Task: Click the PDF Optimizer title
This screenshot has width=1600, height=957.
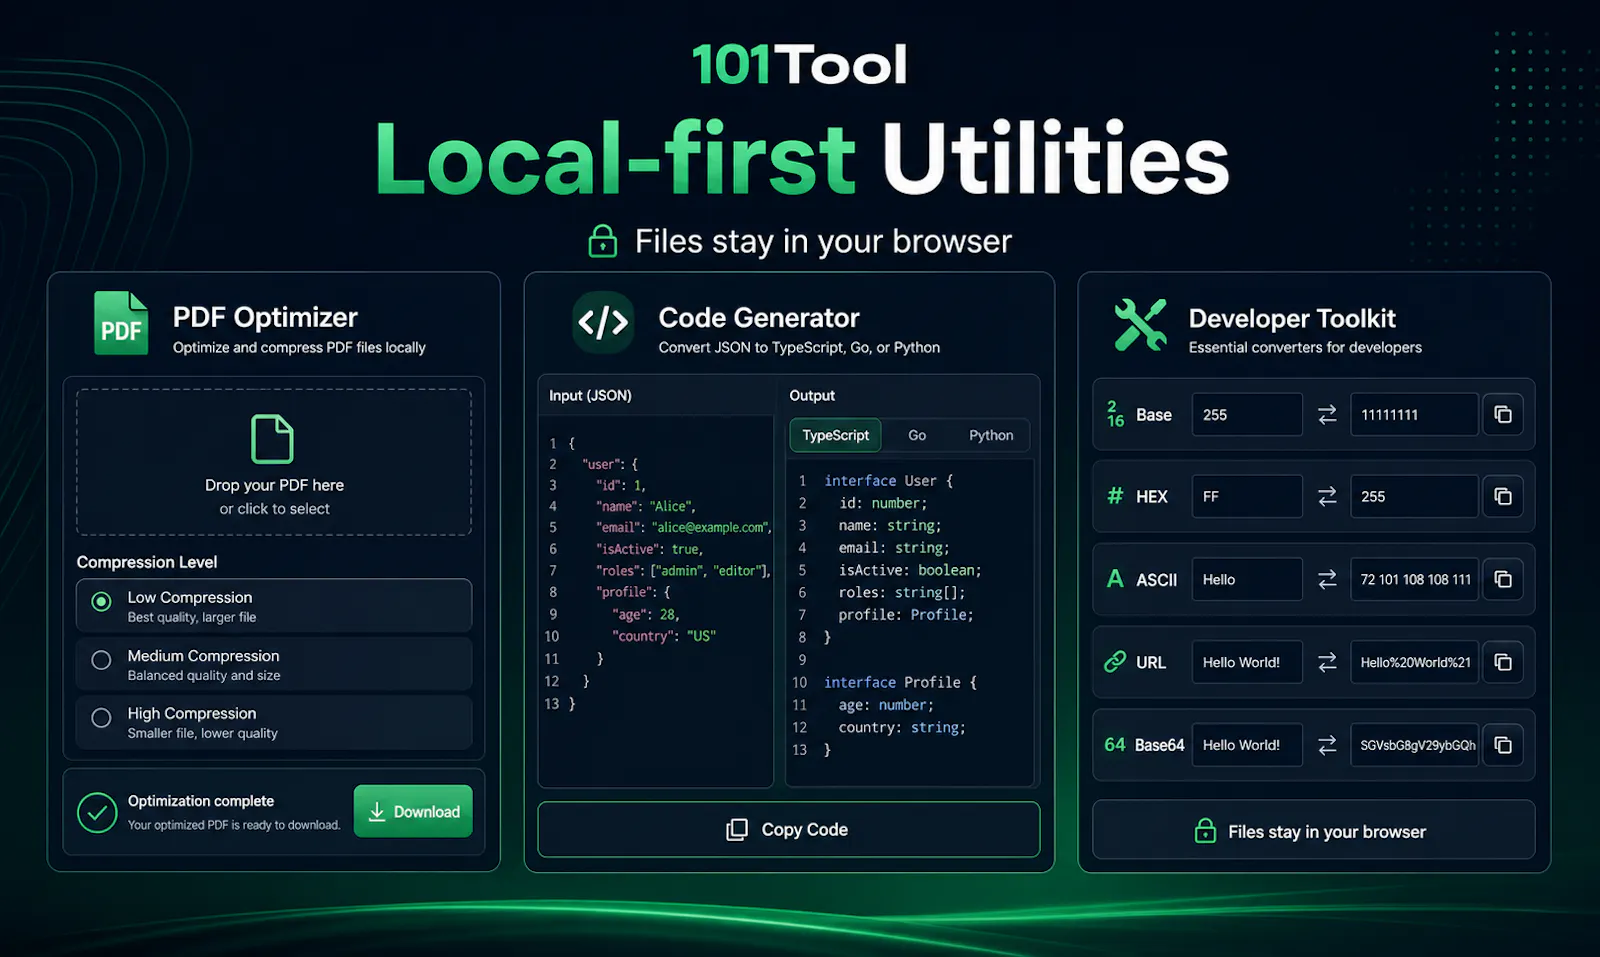Action: [265, 317]
